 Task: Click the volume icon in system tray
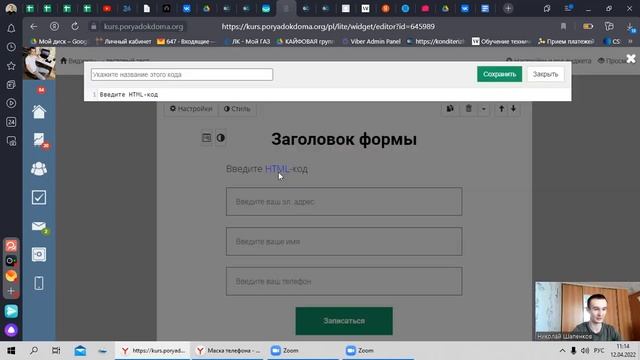tap(585, 351)
